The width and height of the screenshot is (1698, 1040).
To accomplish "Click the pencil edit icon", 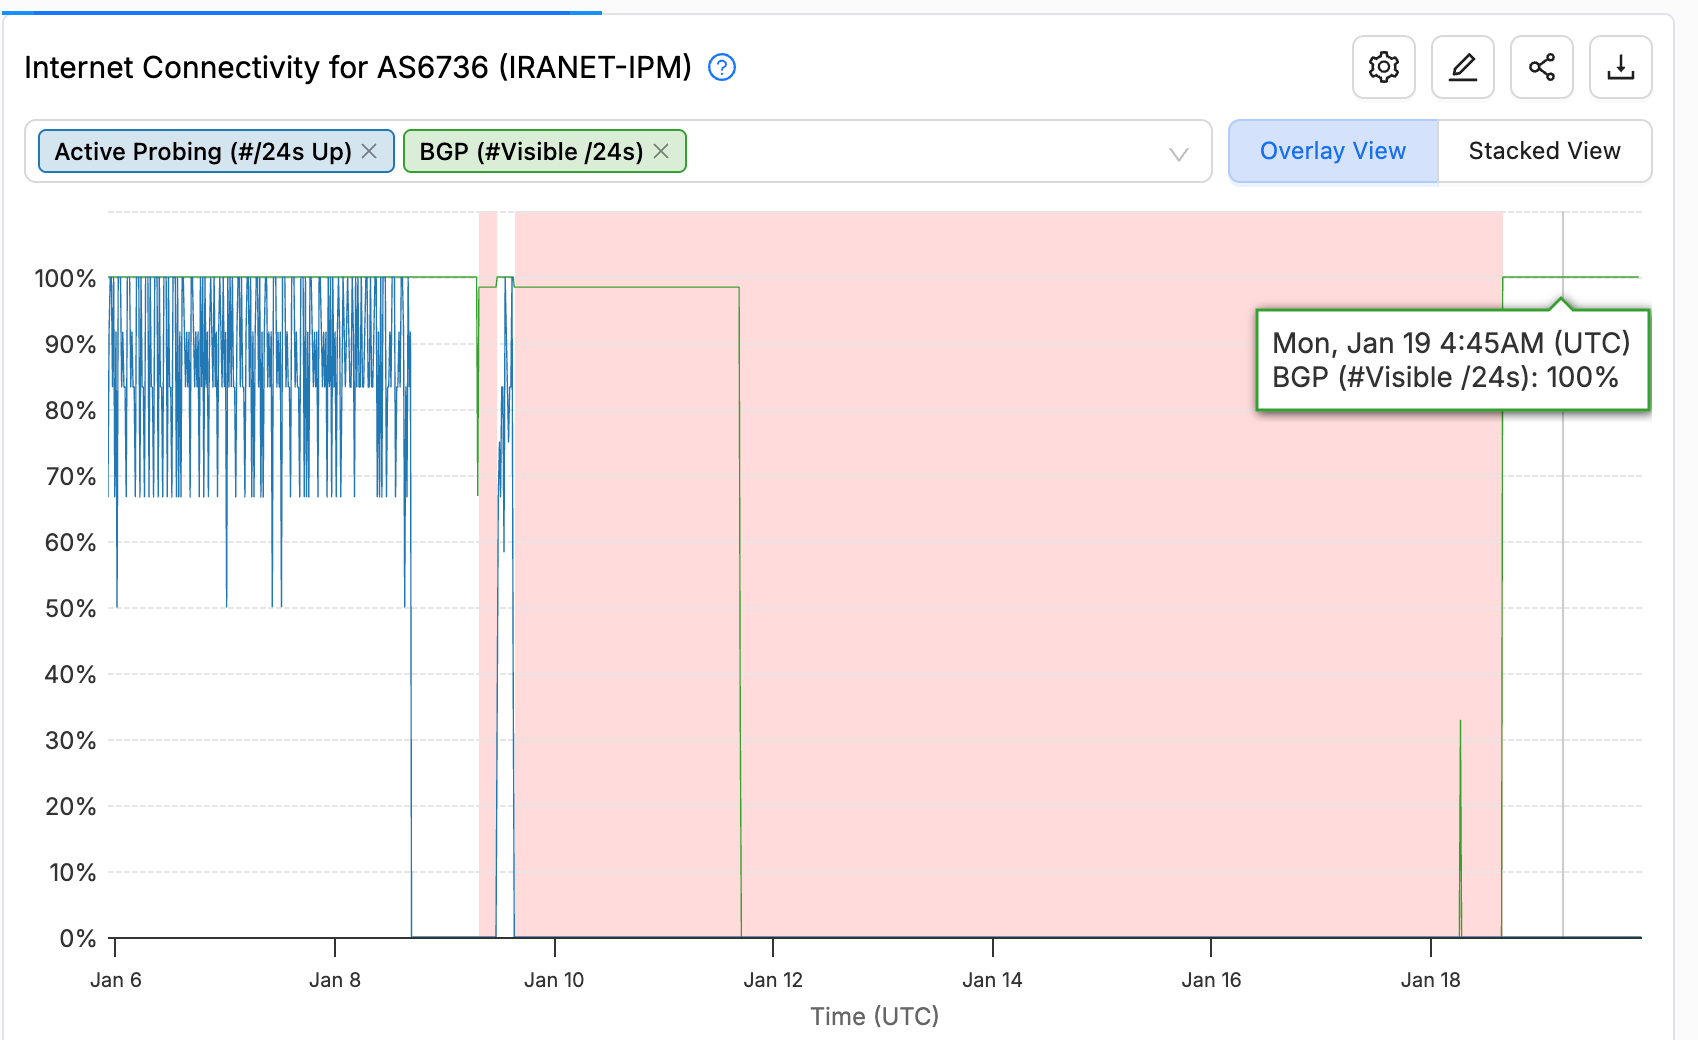I will 1462,67.
